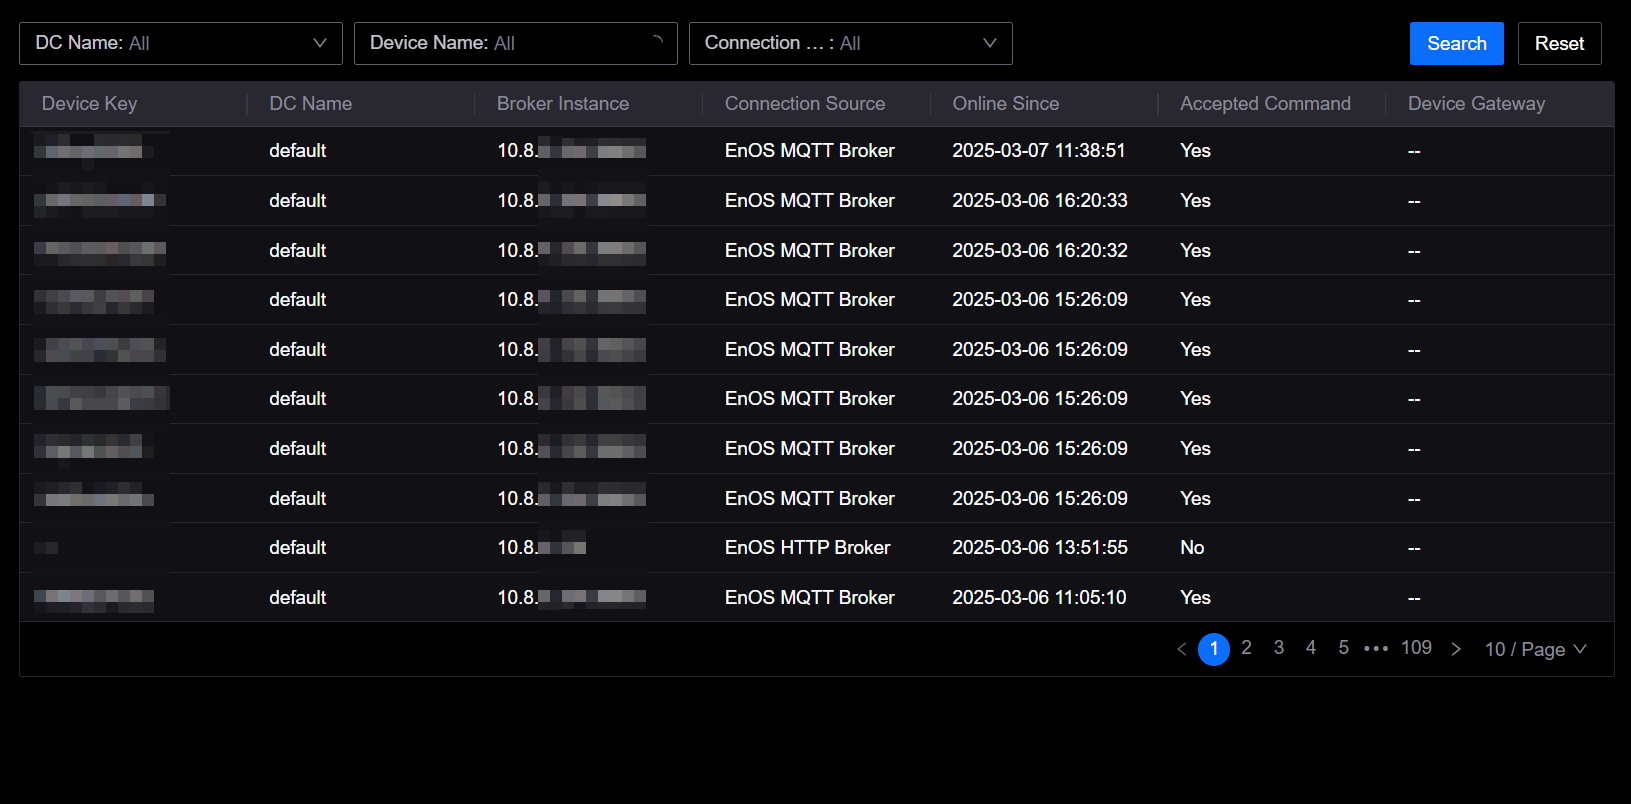Click the blue Search button
This screenshot has height=804, width=1631.
[1456, 44]
